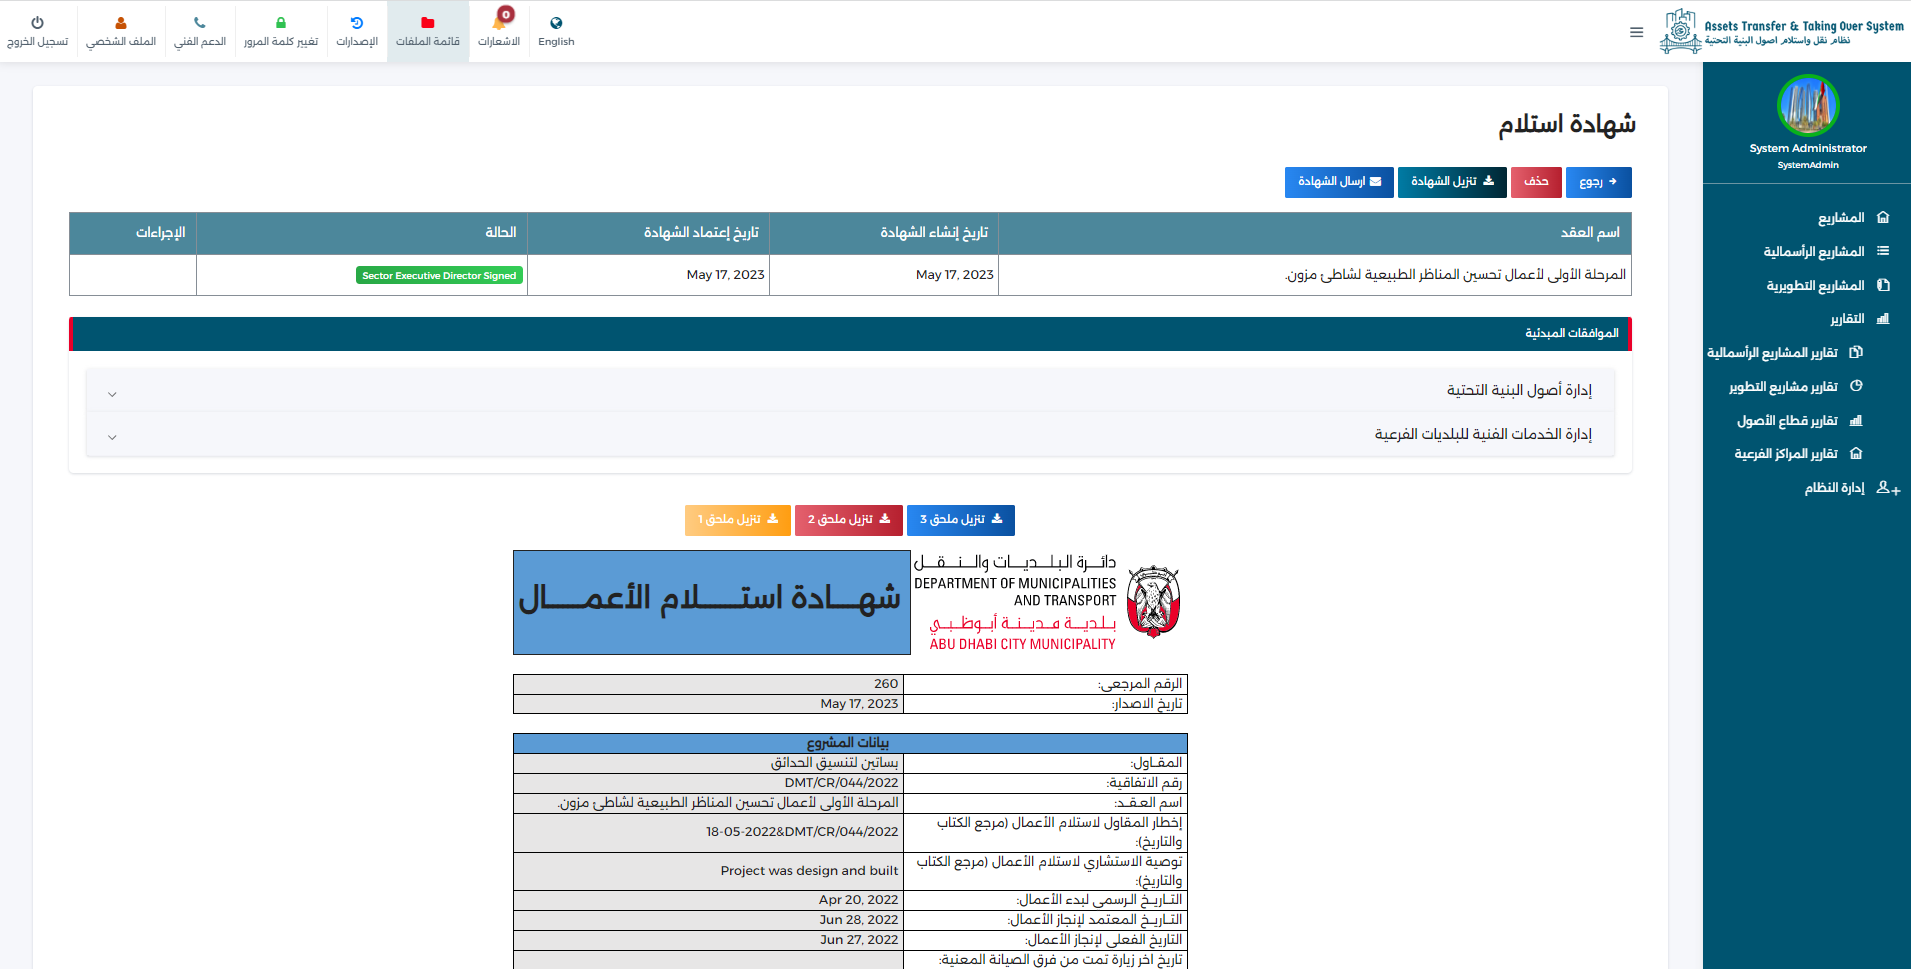The width and height of the screenshot is (1911, 969).
Task: Click the logout power icon
Action: 37,23
